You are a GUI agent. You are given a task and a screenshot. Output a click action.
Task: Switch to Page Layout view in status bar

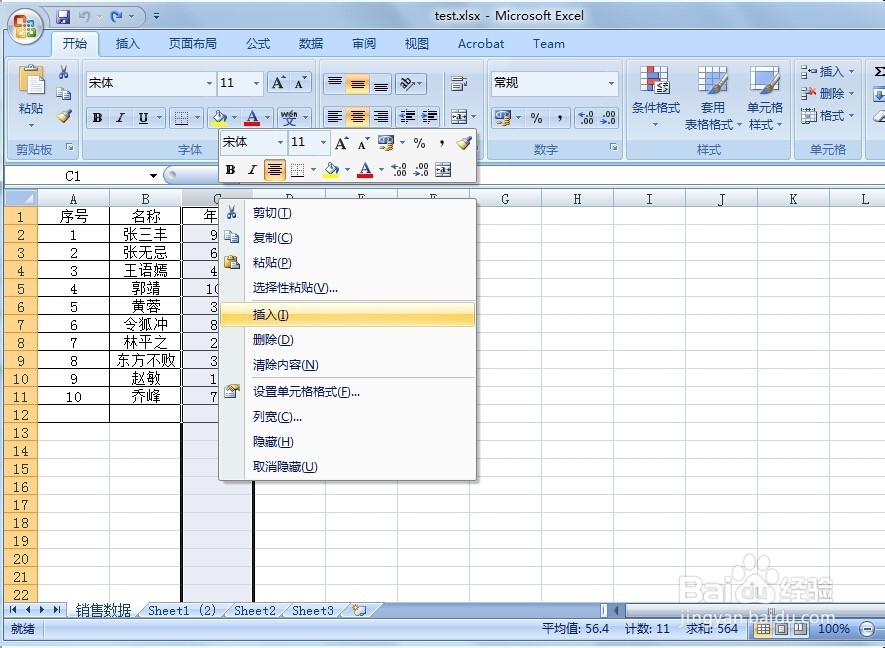(x=782, y=628)
